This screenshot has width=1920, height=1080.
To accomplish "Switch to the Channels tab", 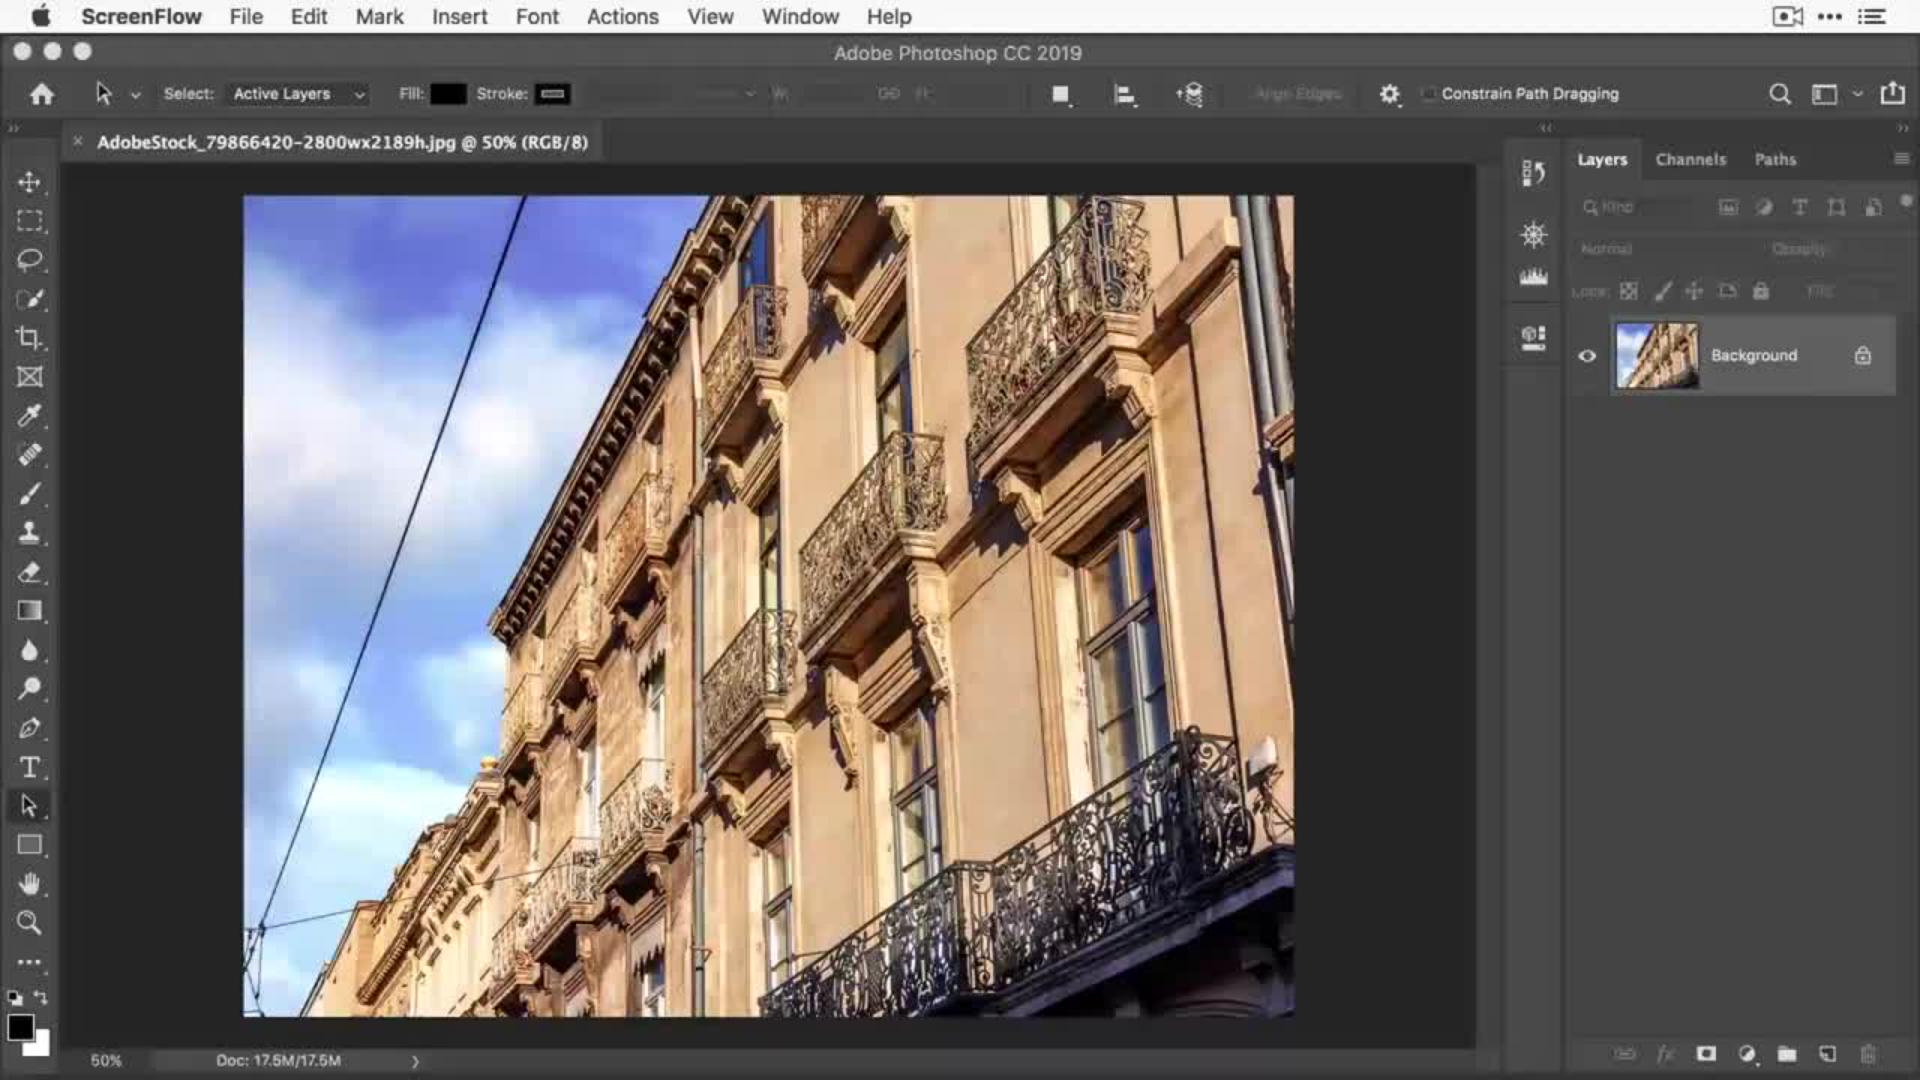I will 1690,160.
